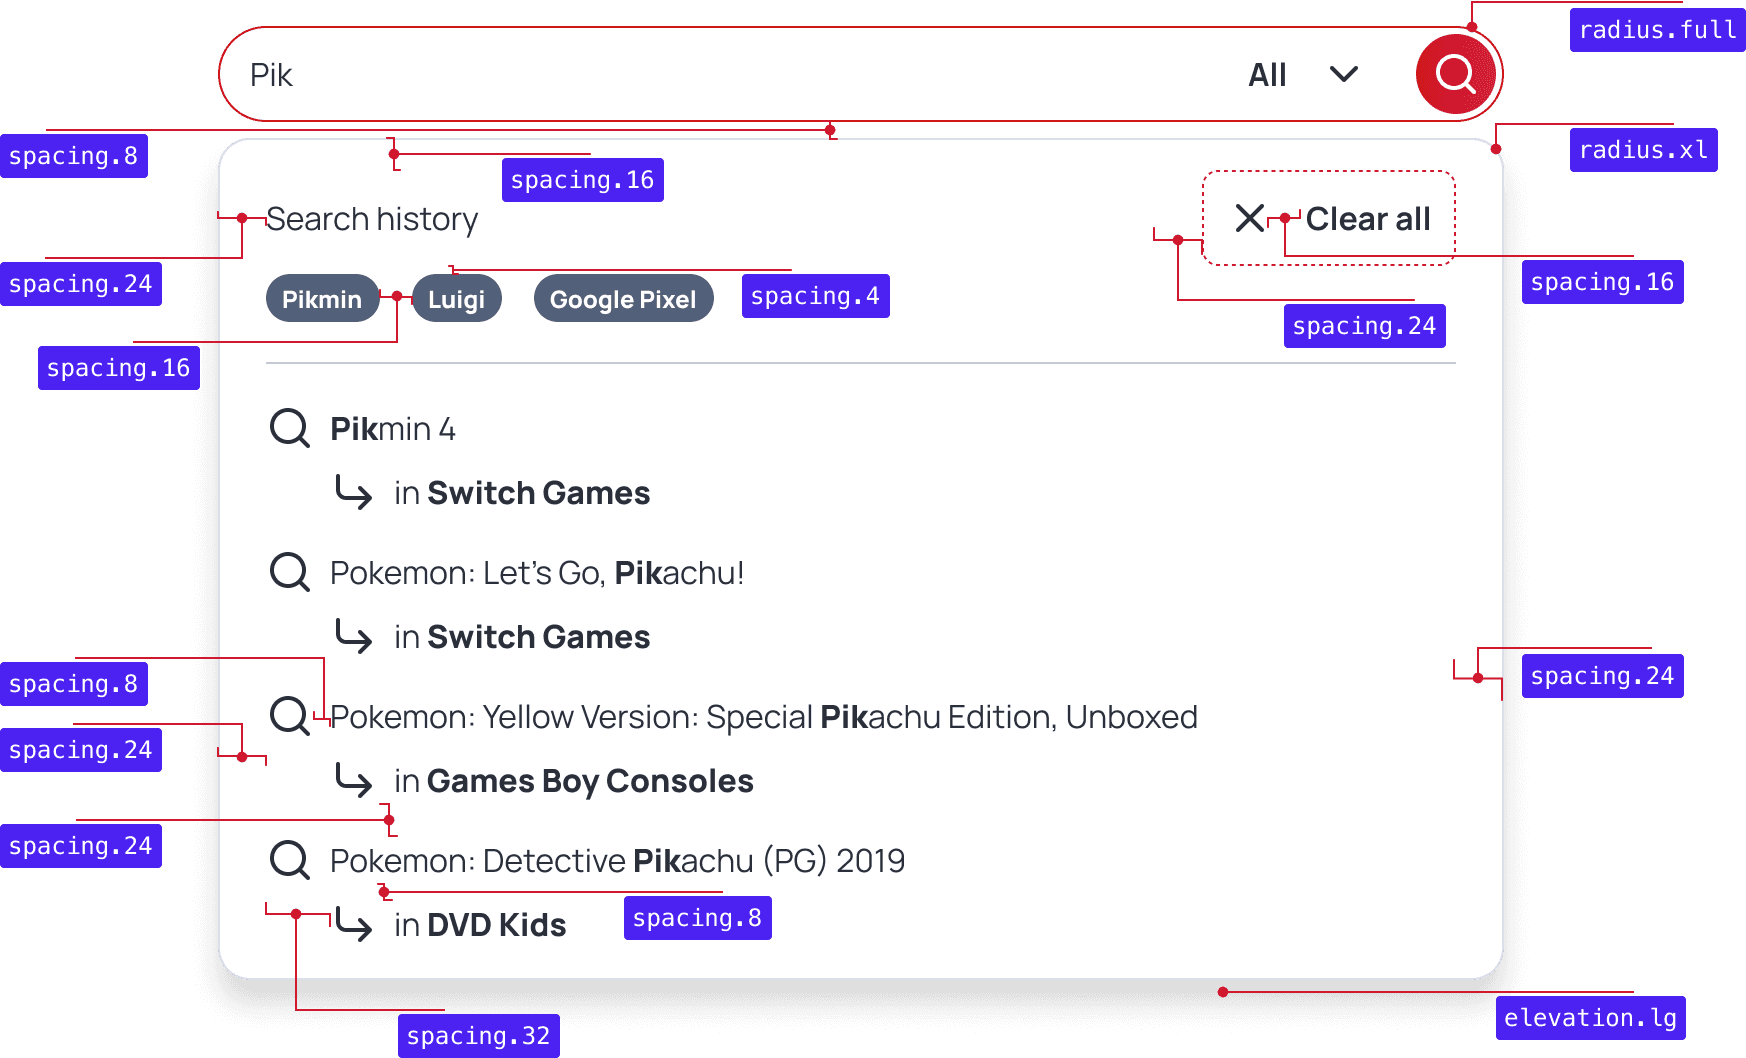Screen dimensions: 1746x1058
Task: Click magnifier icon next to Pikmin 4
Action: [290, 429]
